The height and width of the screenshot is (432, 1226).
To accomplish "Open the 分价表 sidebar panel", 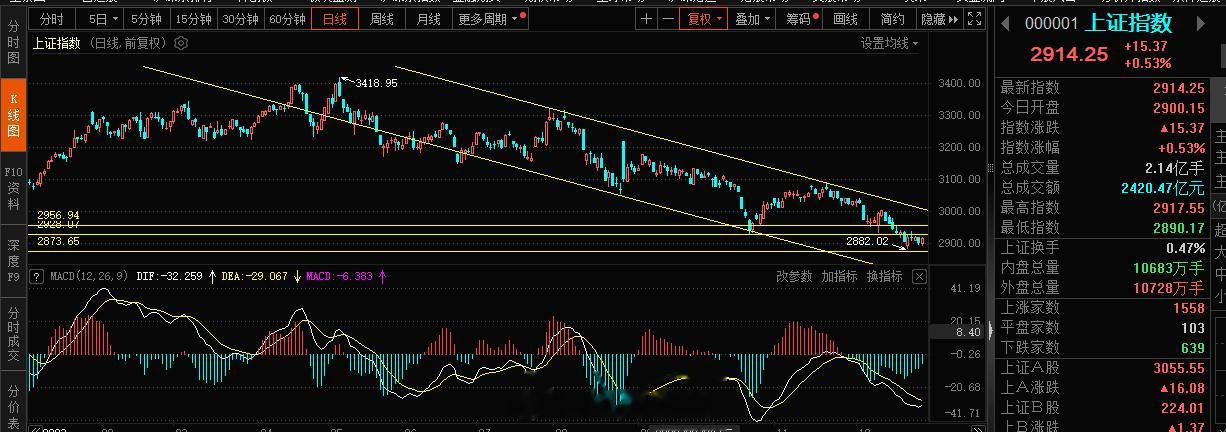I will pos(14,404).
